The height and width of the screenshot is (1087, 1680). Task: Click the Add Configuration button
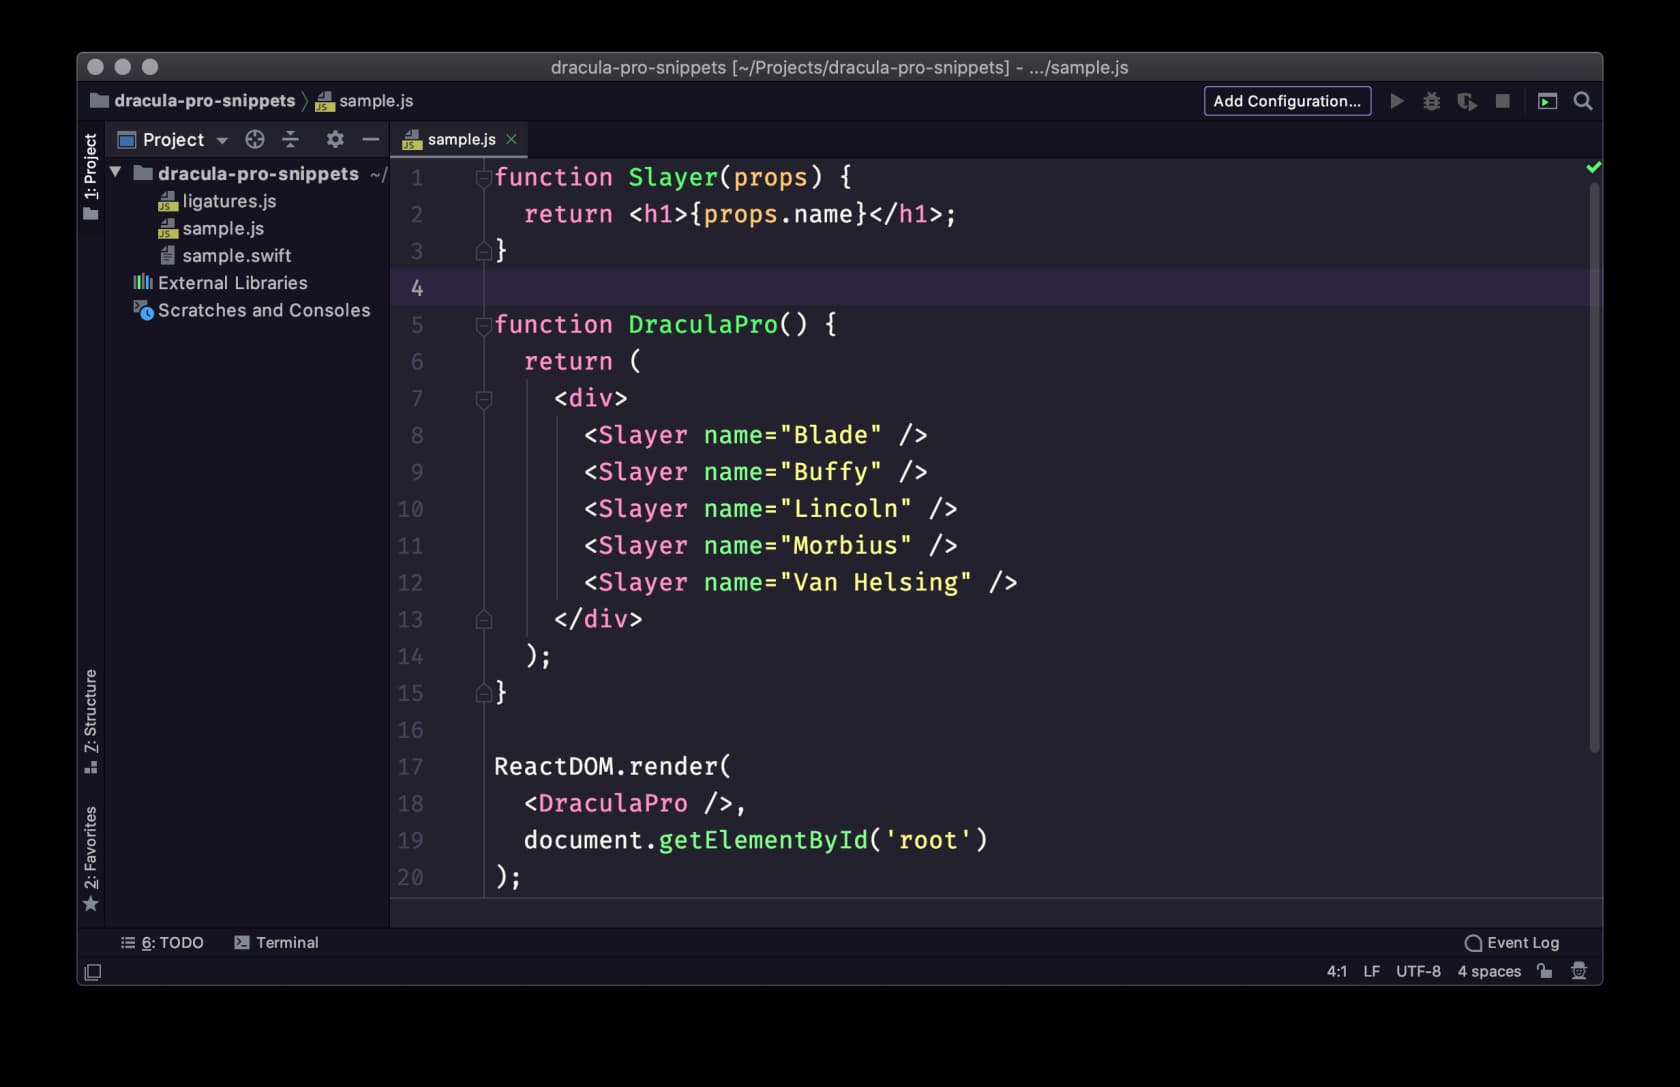tap(1287, 101)
